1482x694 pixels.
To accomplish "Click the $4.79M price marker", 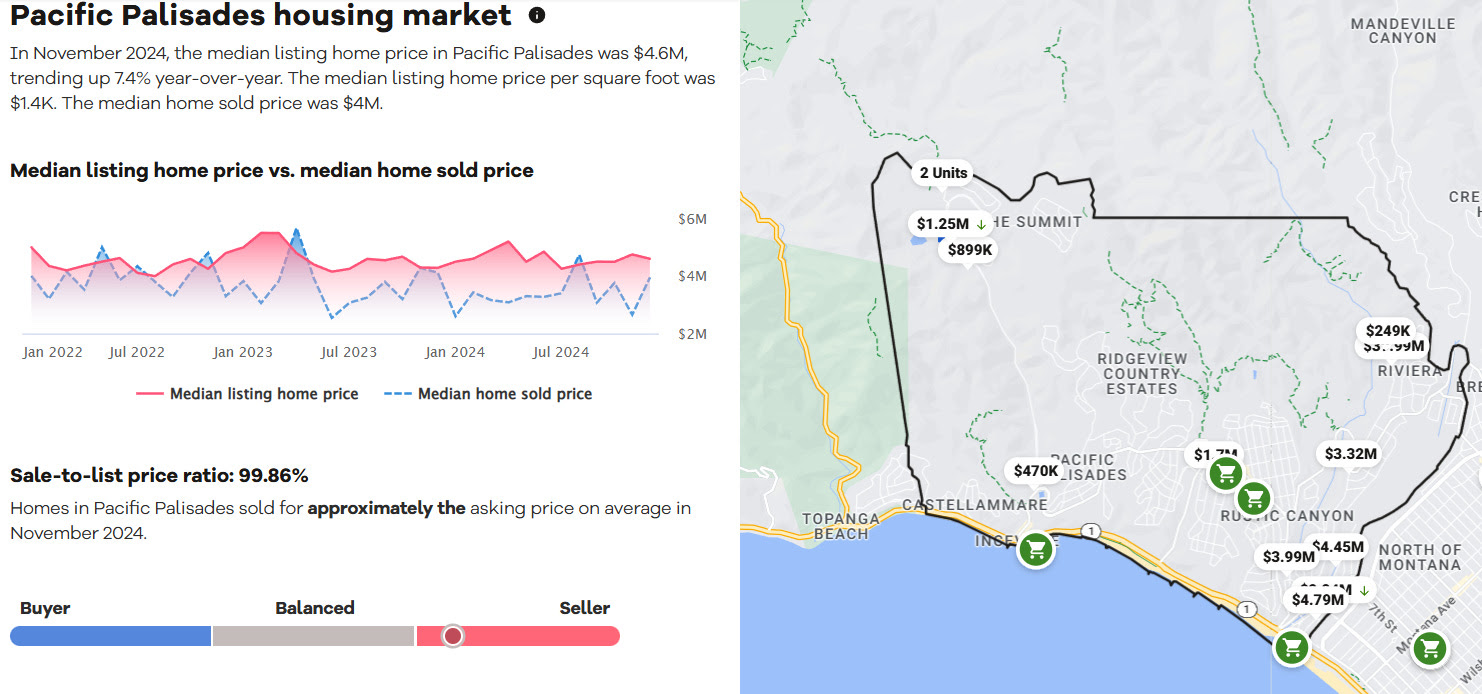I will click(x=1317, y=600).
